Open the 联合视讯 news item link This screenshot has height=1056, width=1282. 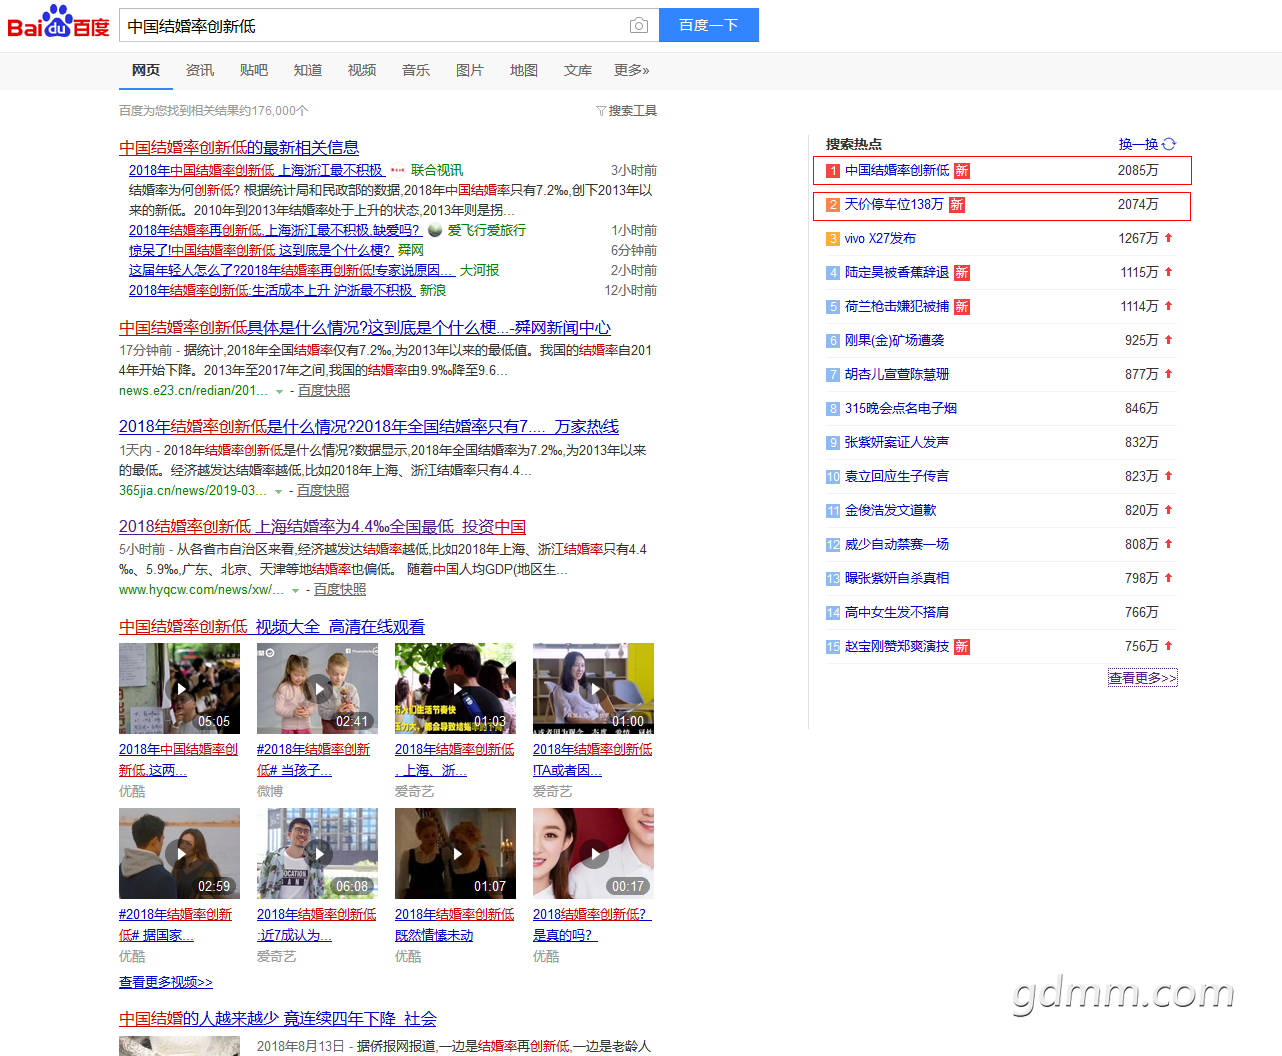[256, 170]
